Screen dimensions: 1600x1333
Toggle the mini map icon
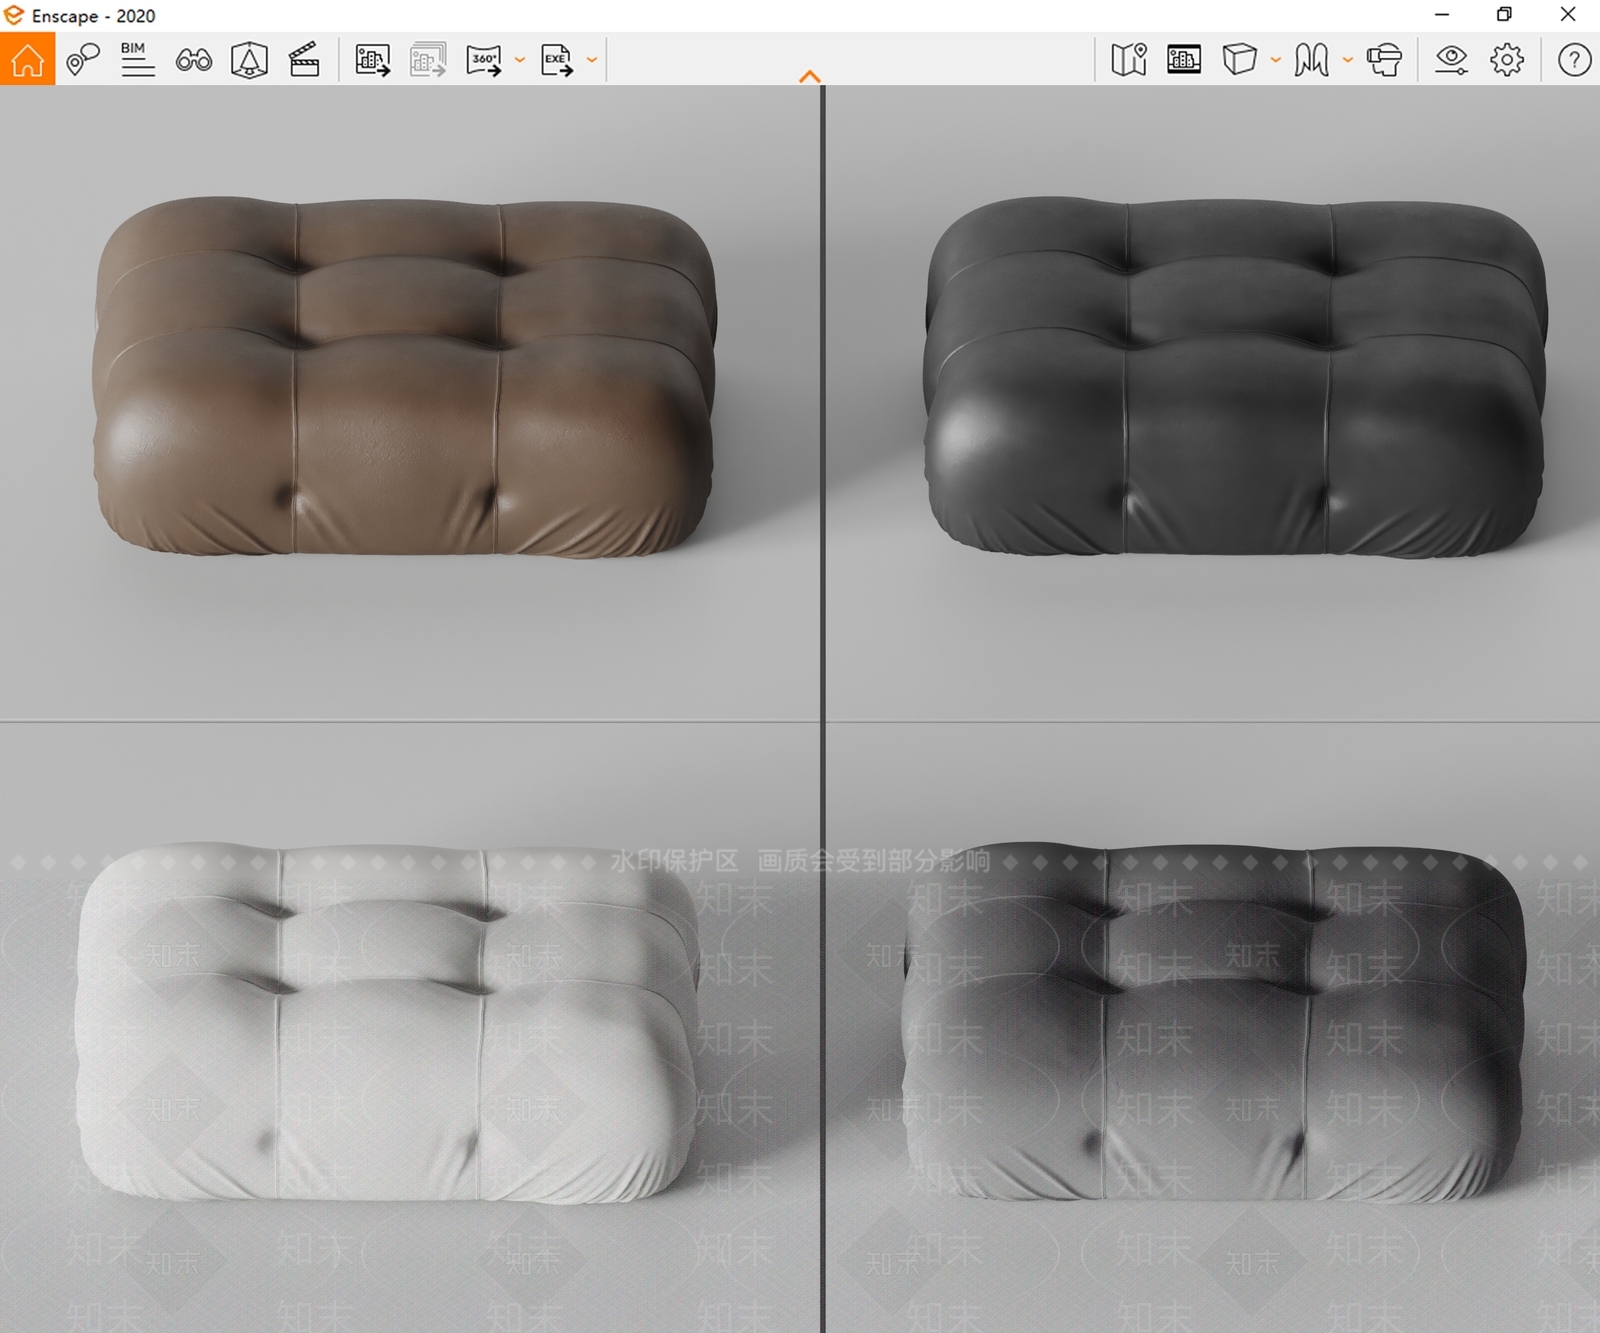(1129, 60)
